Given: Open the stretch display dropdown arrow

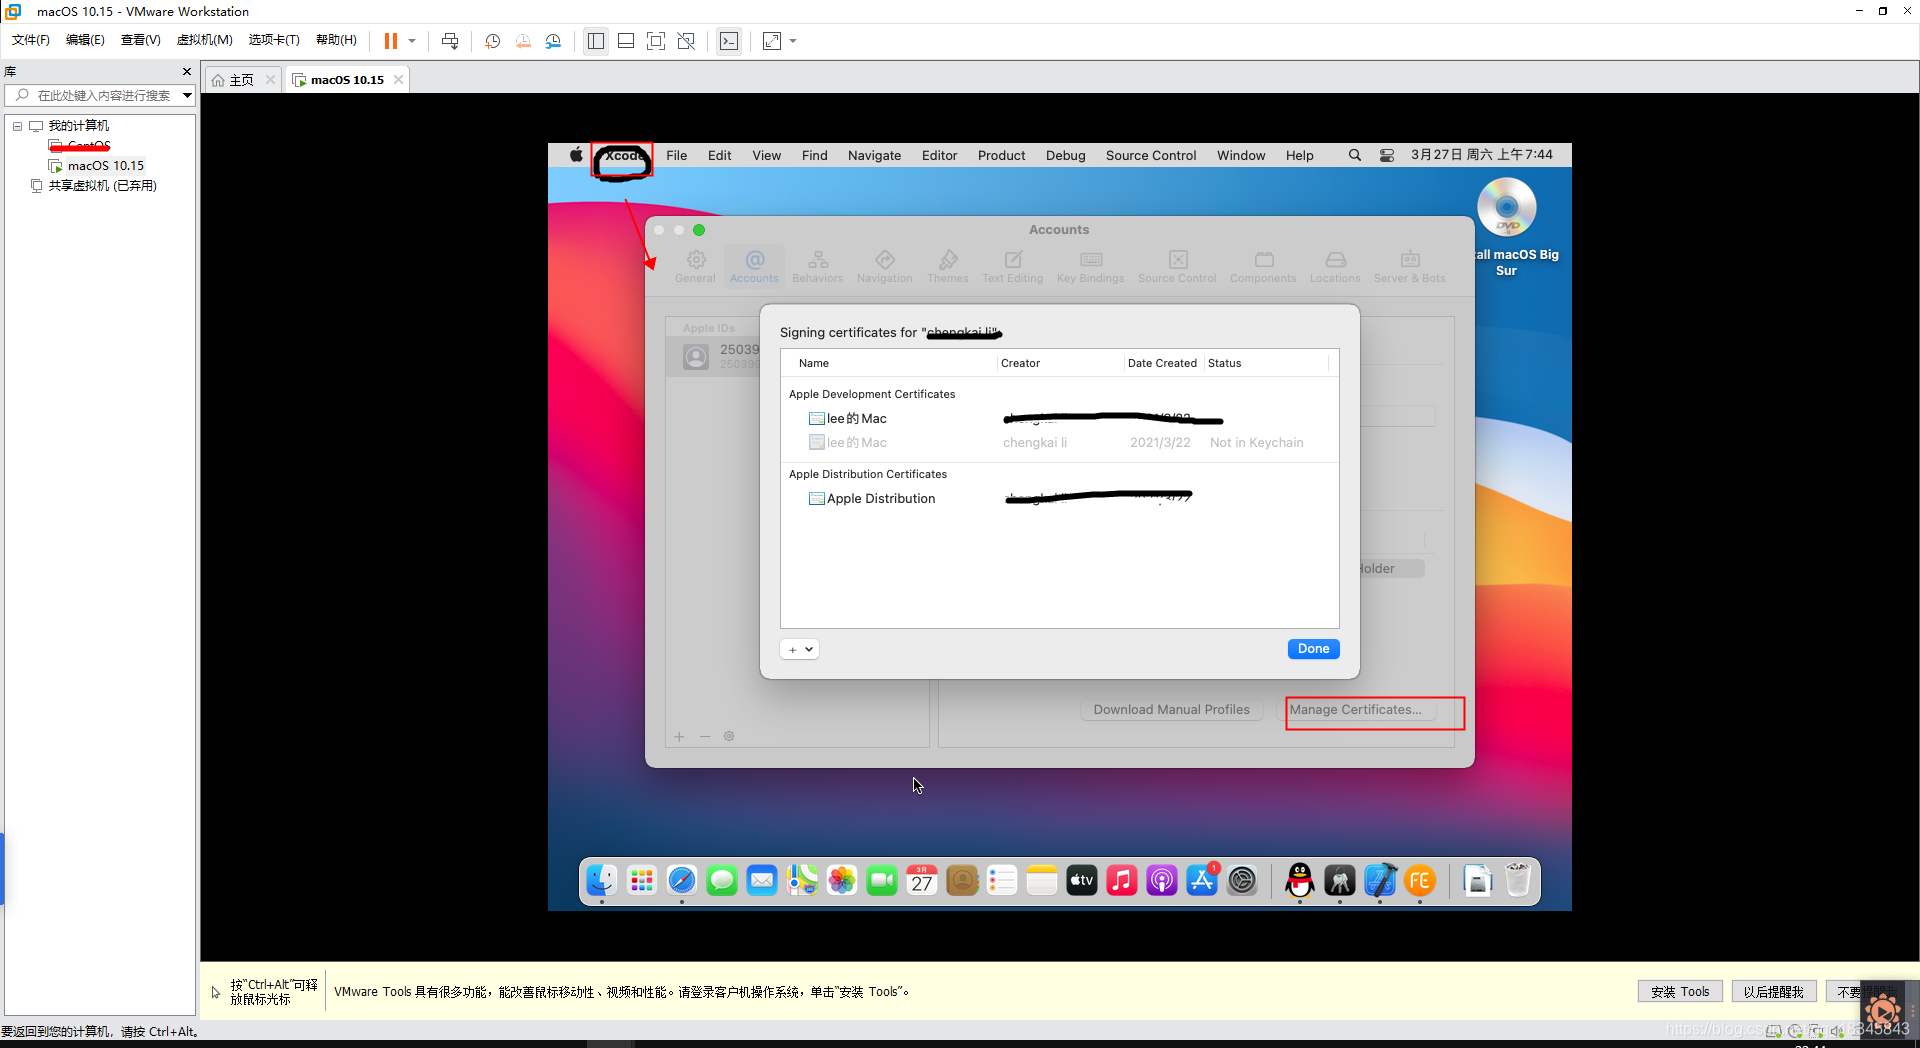Looking at the screenshot, I should 793,41.
